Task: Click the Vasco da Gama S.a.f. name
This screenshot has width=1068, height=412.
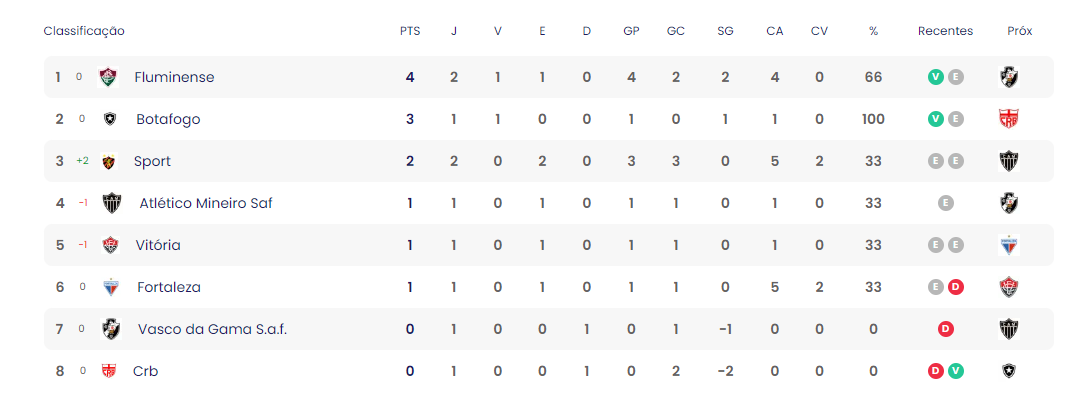Action: (x=213, y=330)
